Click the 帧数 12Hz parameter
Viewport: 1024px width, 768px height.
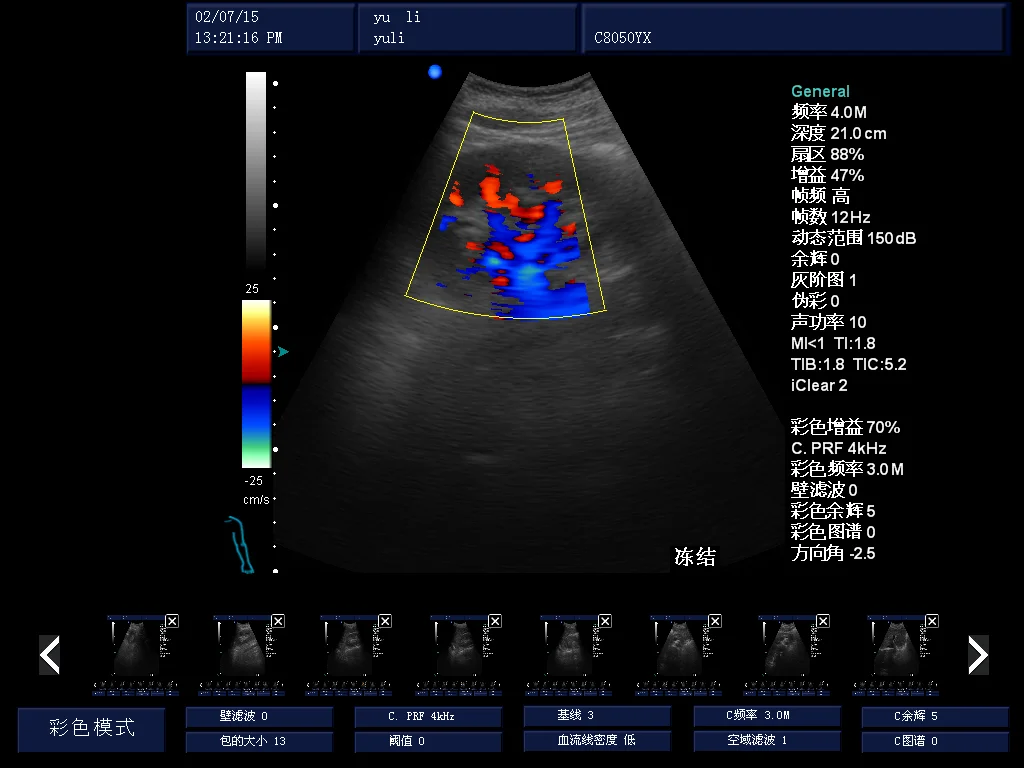831,217
